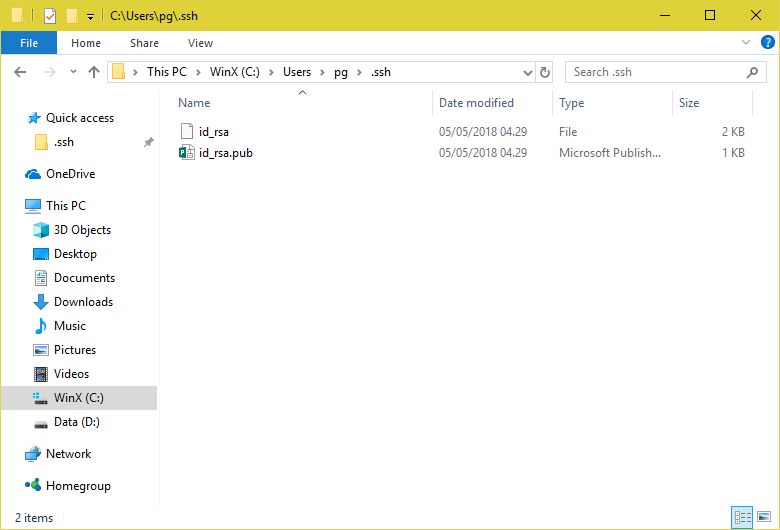Sort by the Name column header
Image resolution: width=780 pixels, height=530 pixels.
coord(194,103)
